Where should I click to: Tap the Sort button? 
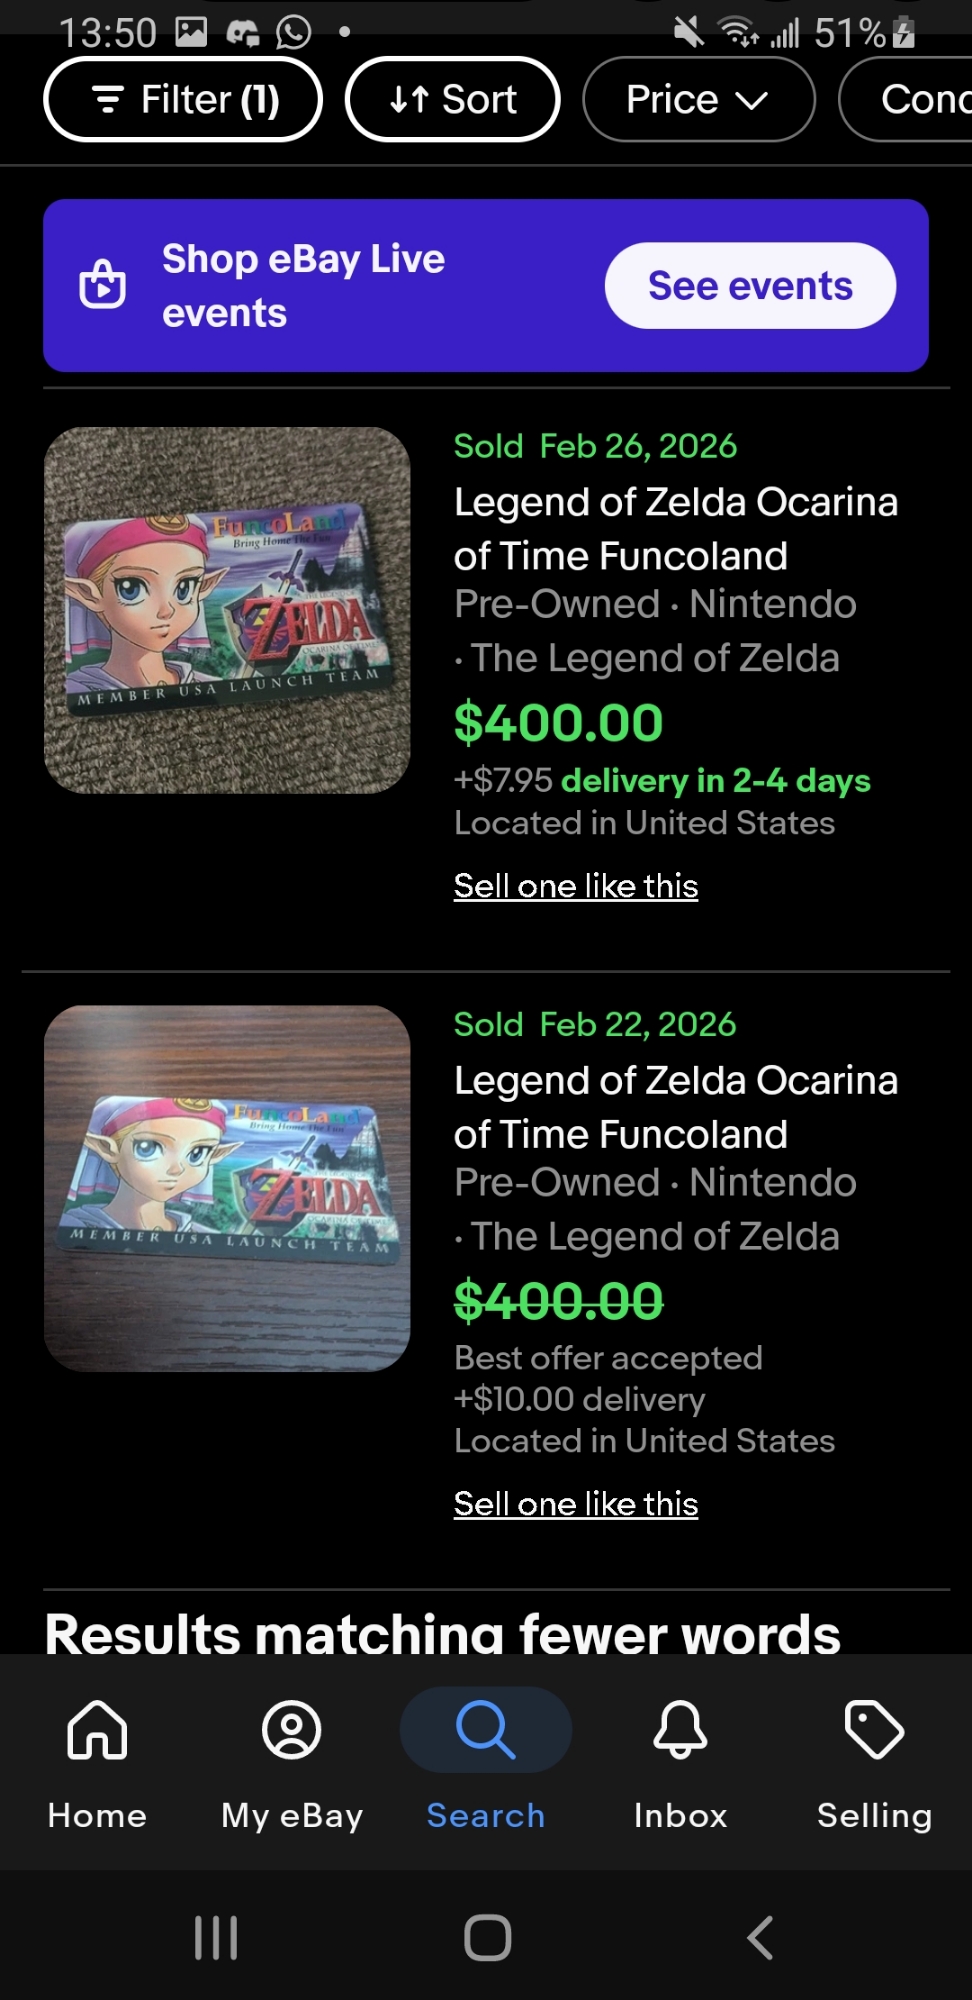click(x=452, y=100)
